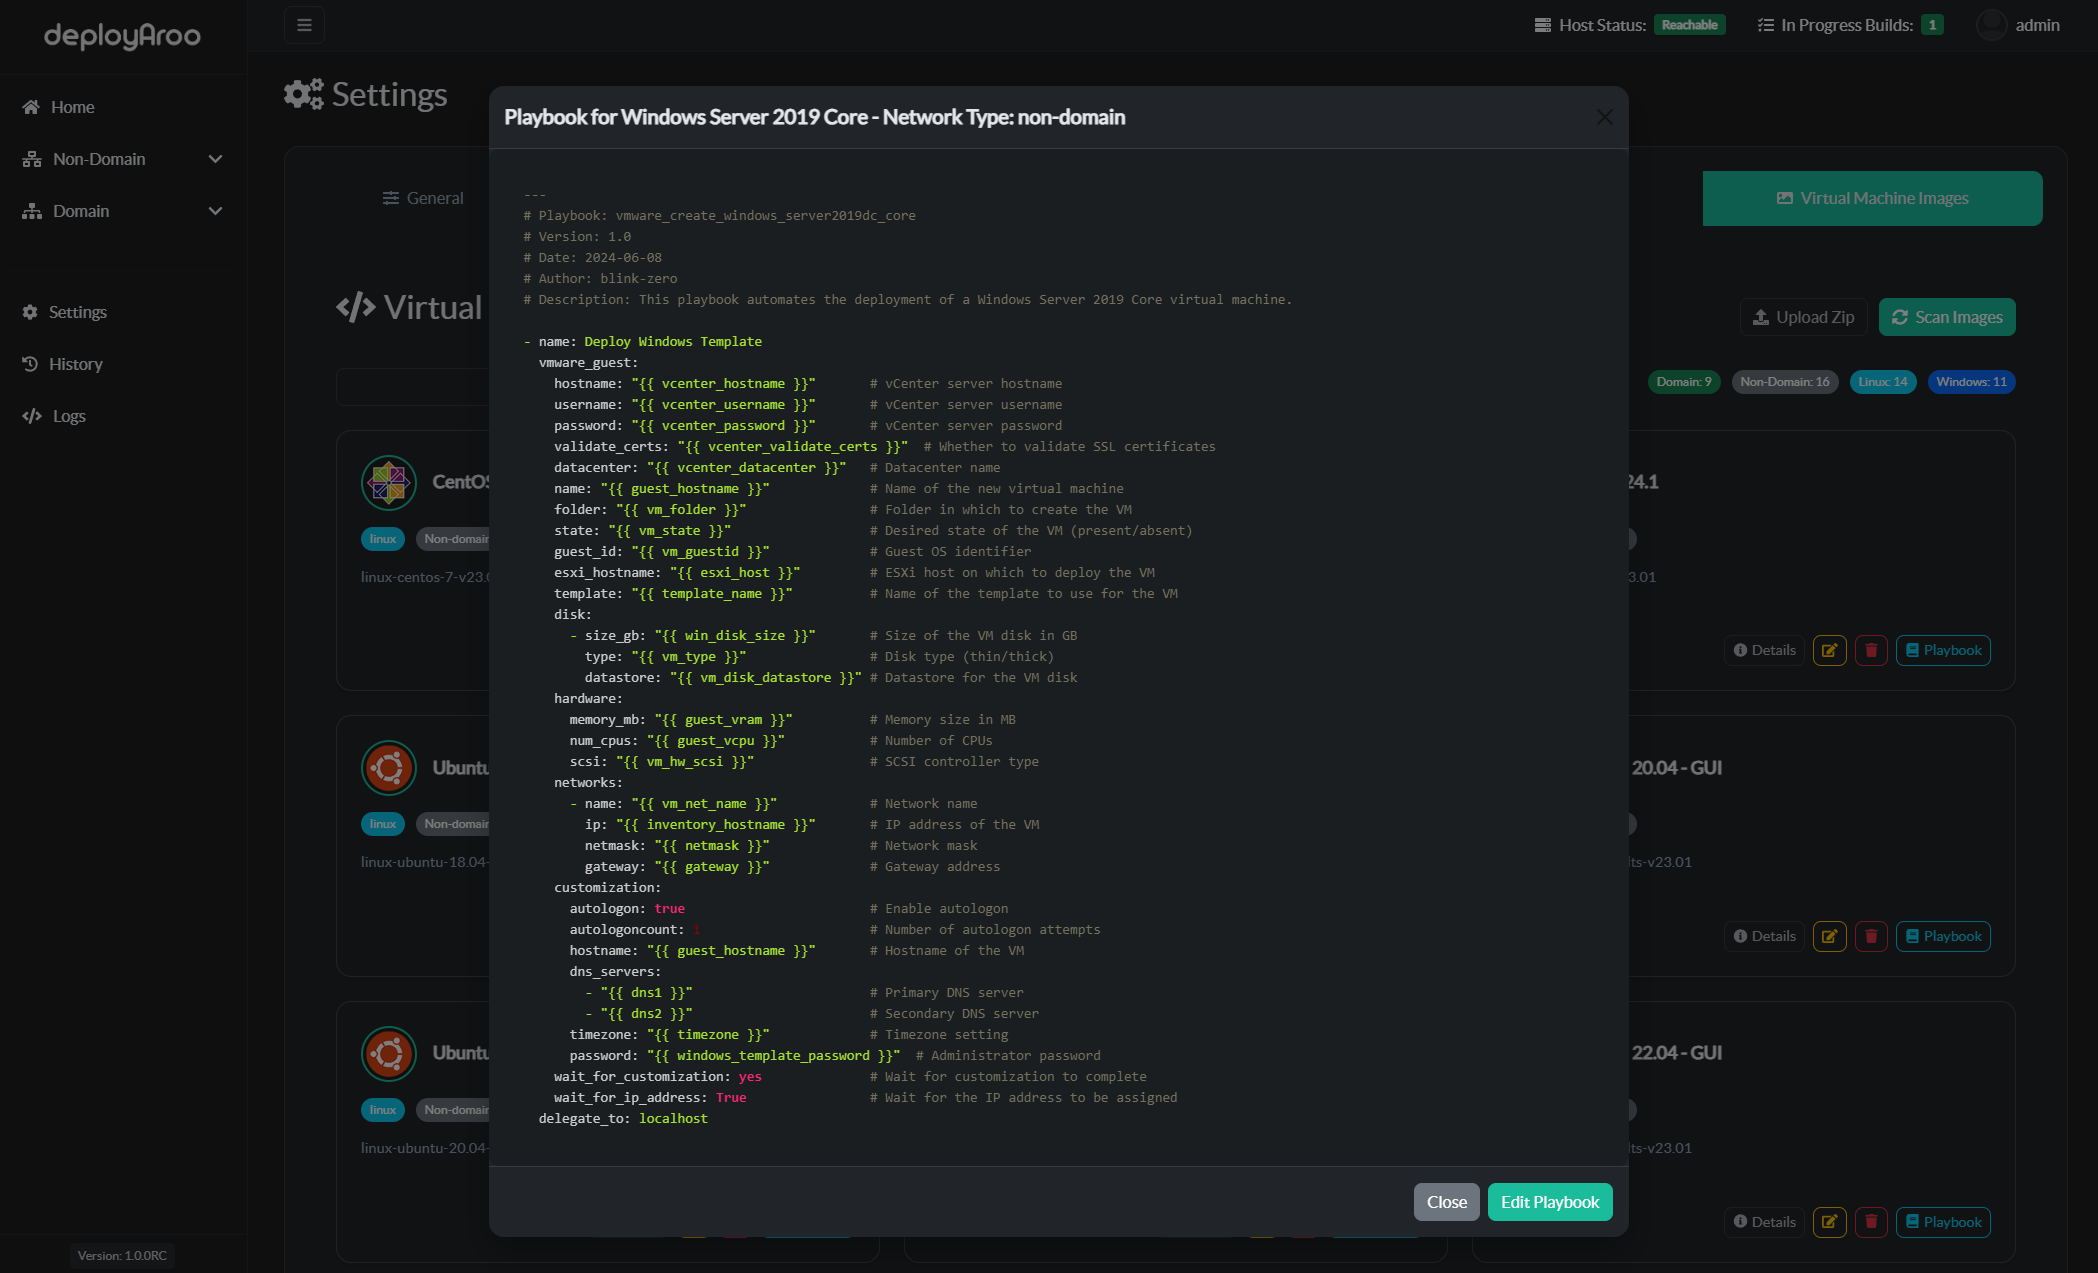Viewport: 2098px width, 1273px height.
Task: Open Details for the 22.04 - GUI card
Action: 1764,1222
